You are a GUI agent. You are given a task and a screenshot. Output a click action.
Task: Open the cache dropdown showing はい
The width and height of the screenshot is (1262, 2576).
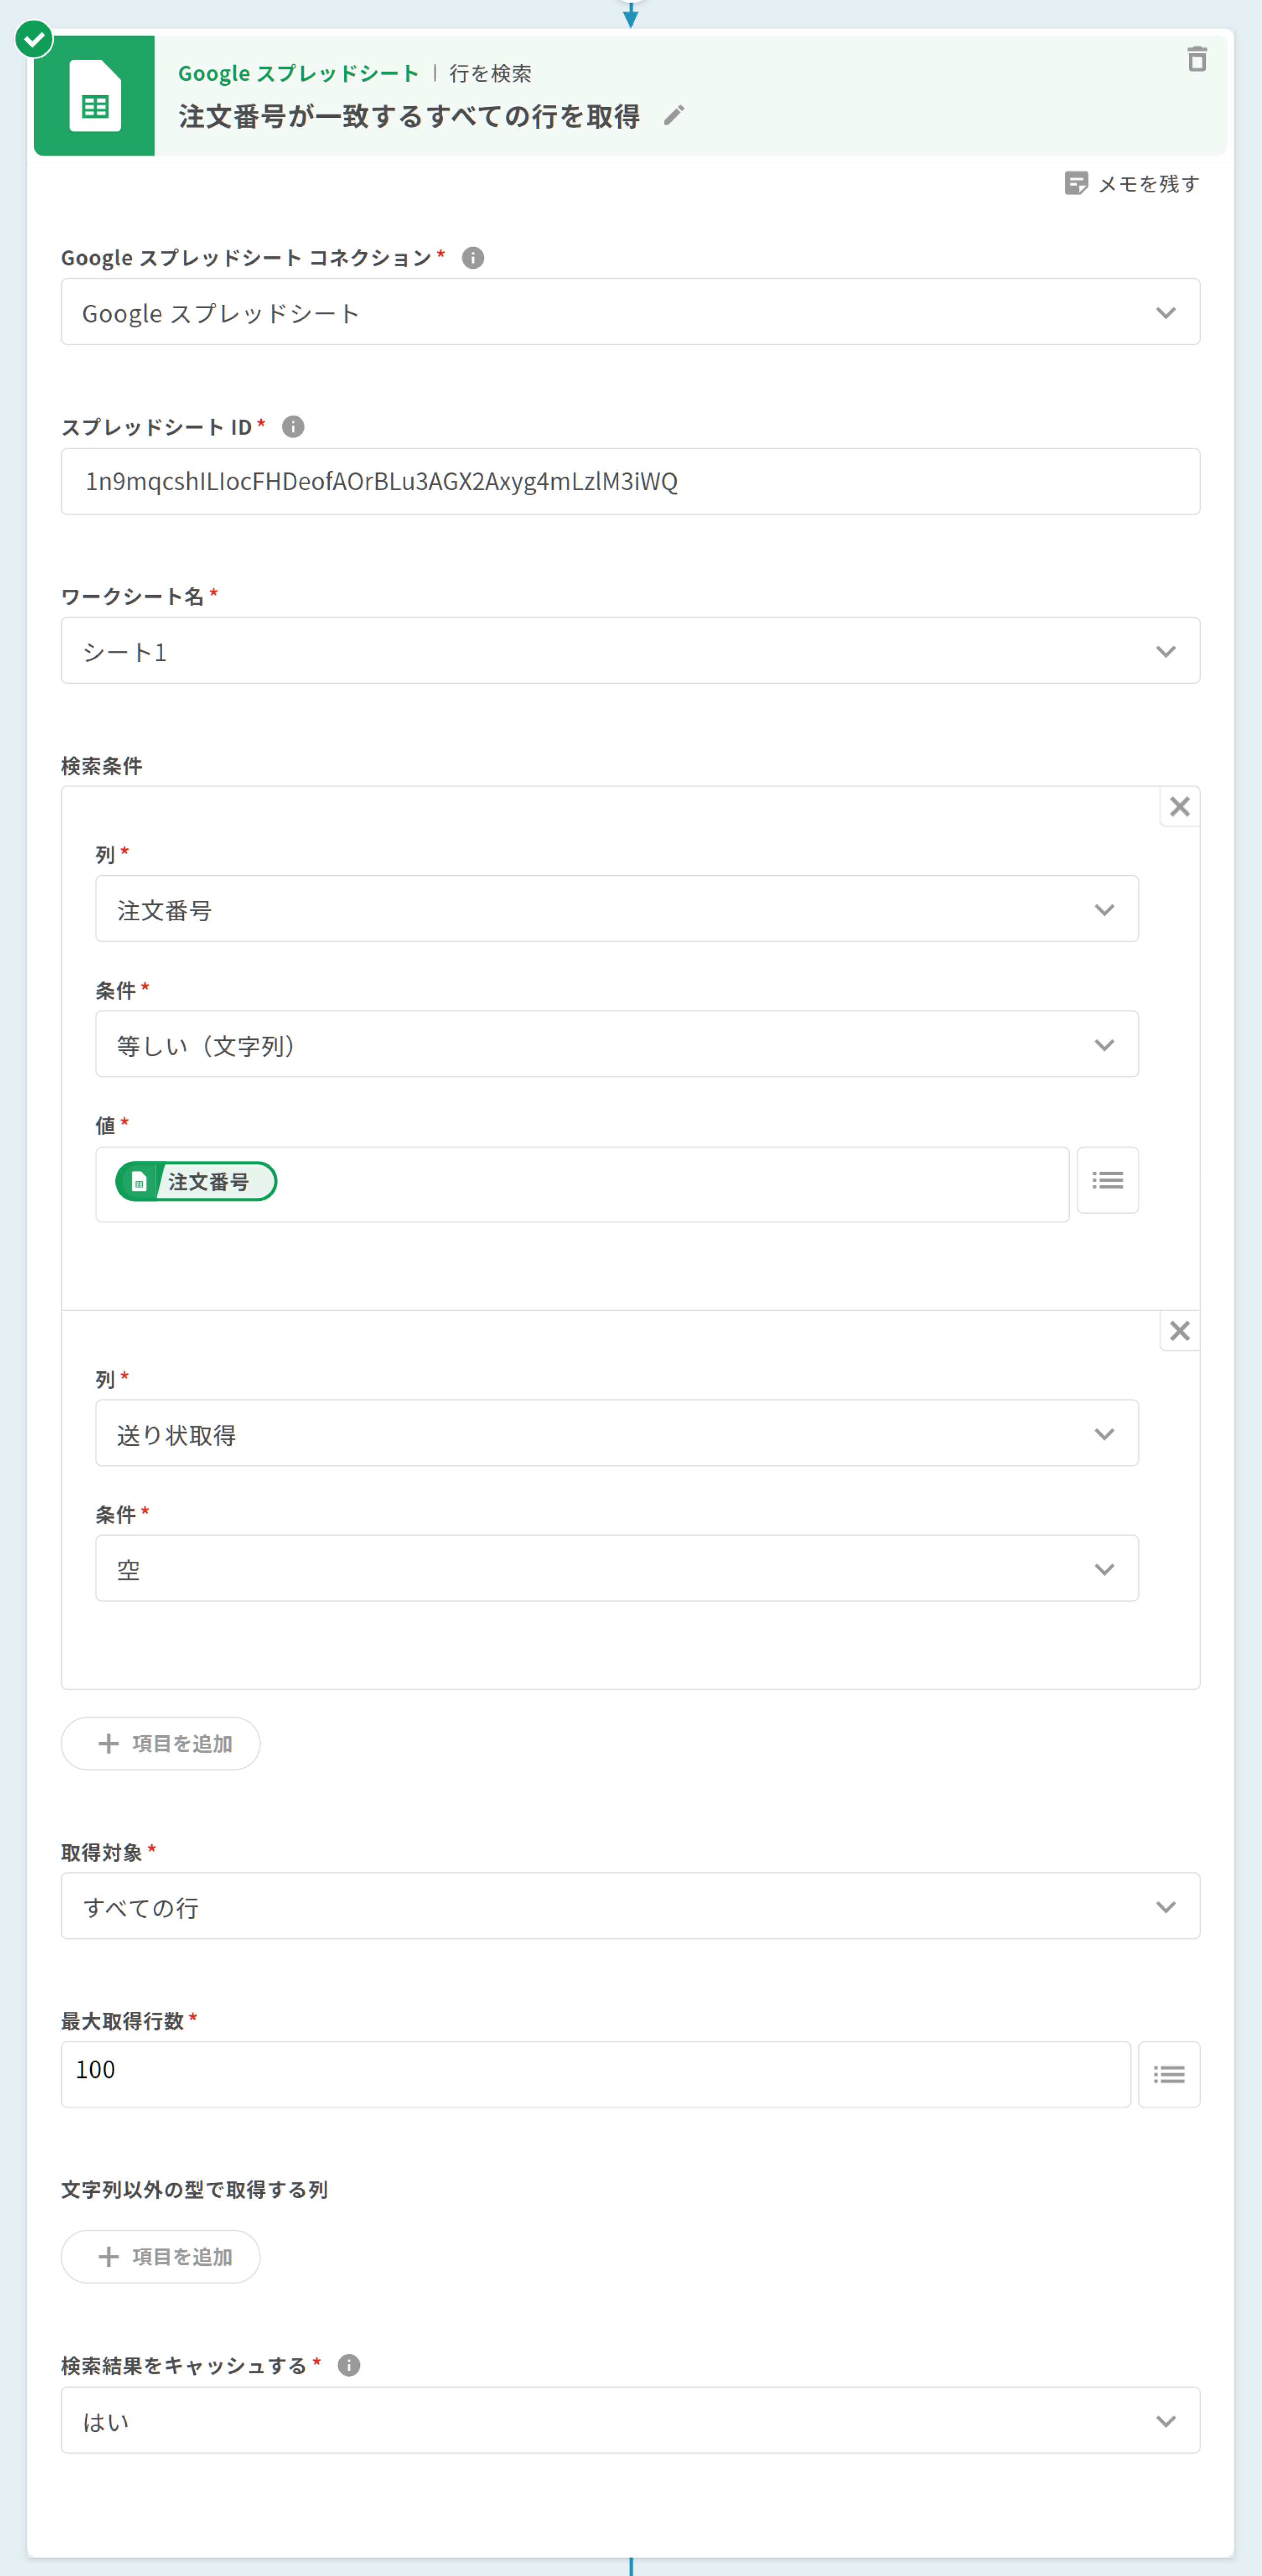coord(630,2421)
